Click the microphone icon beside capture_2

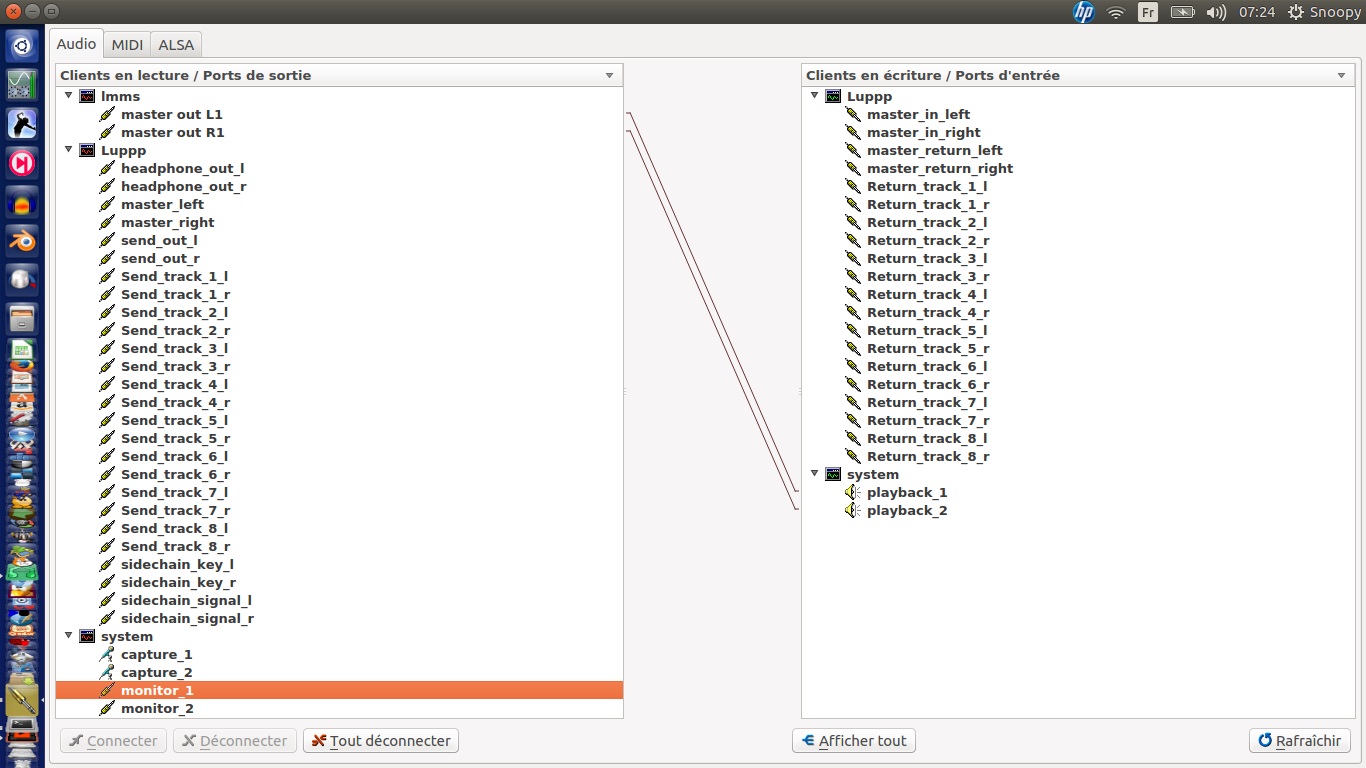107,672
